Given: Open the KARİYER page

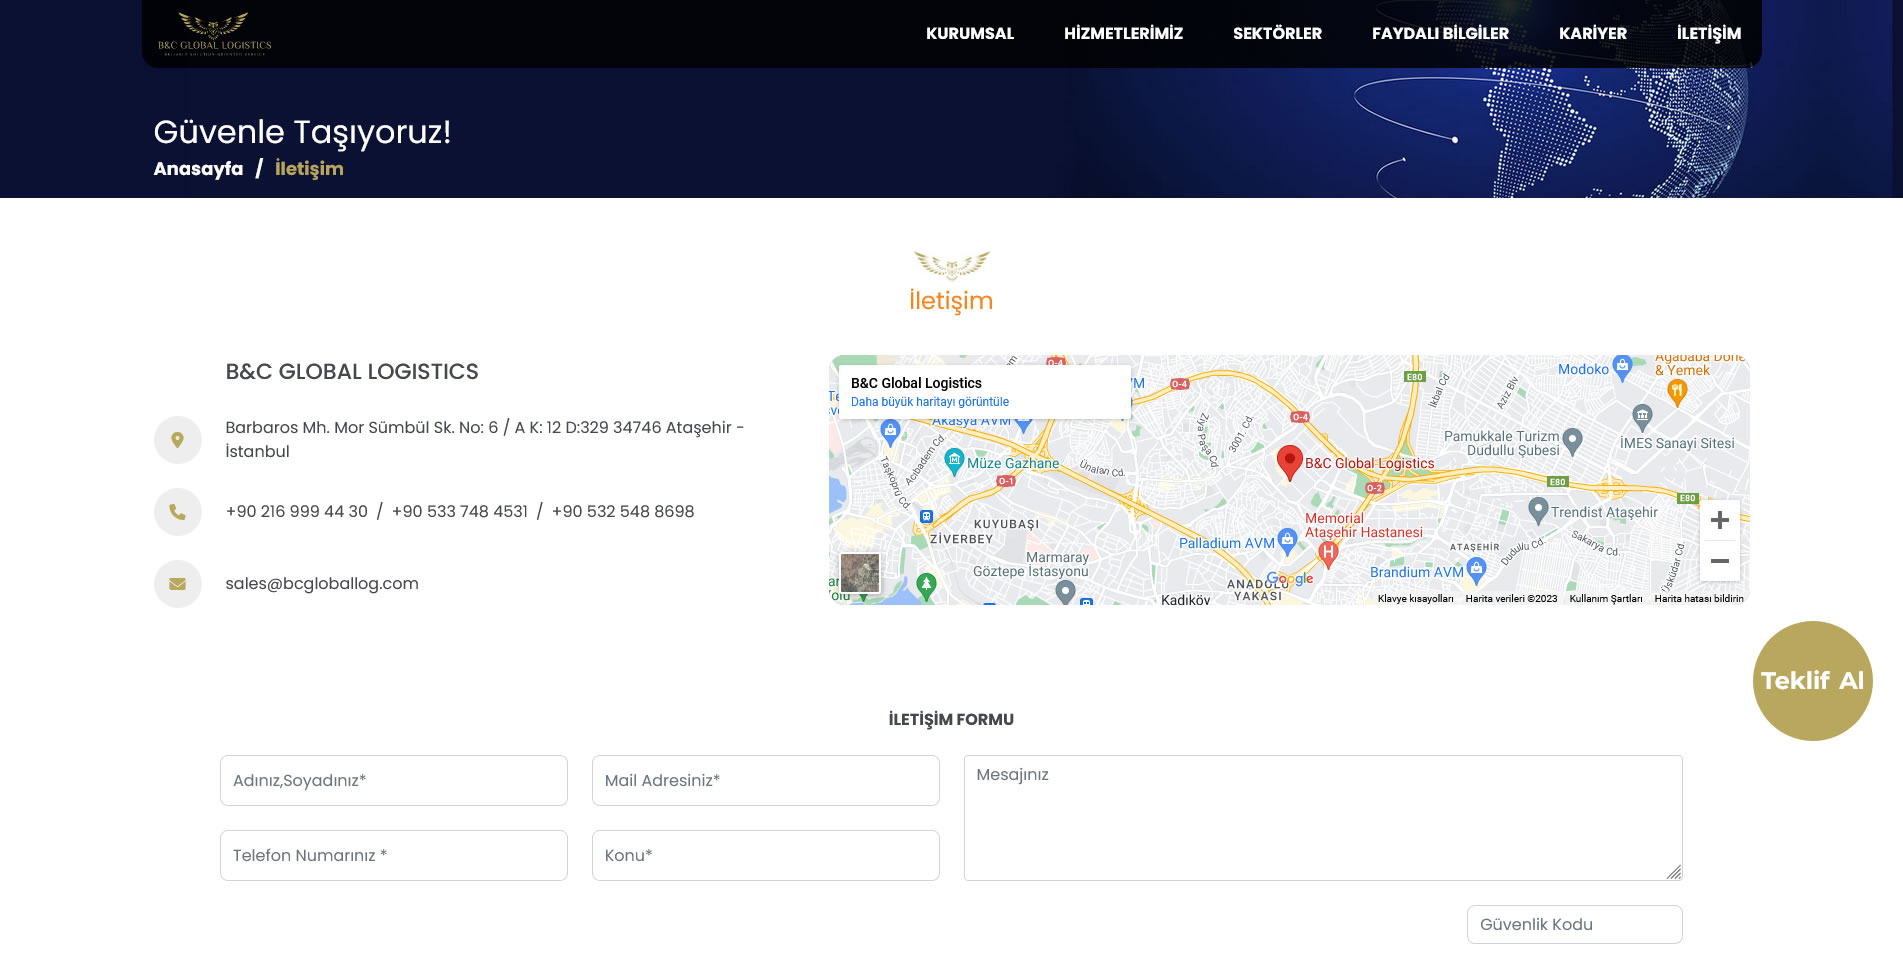Looking at the screenshot, I should click(1593, 33).
